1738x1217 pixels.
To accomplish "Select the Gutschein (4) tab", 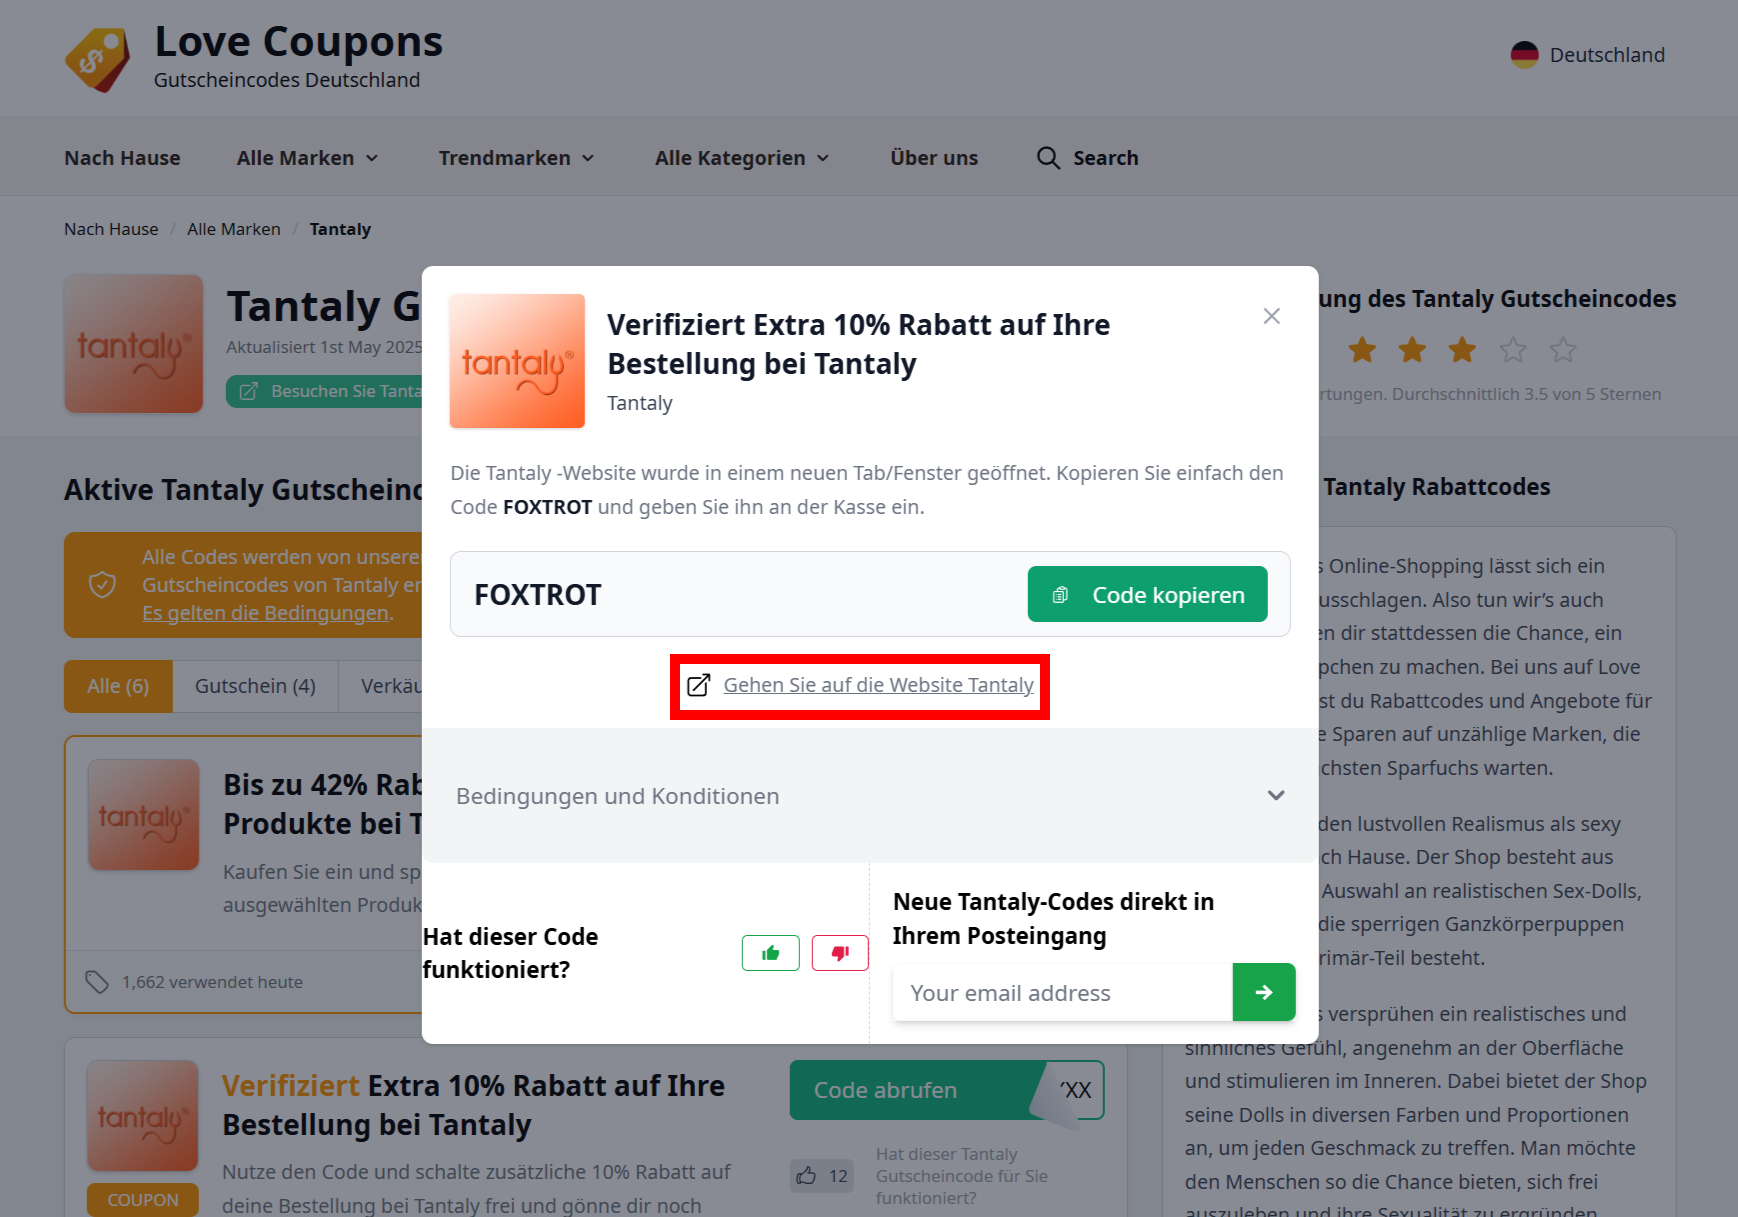I will click(255, 686).
